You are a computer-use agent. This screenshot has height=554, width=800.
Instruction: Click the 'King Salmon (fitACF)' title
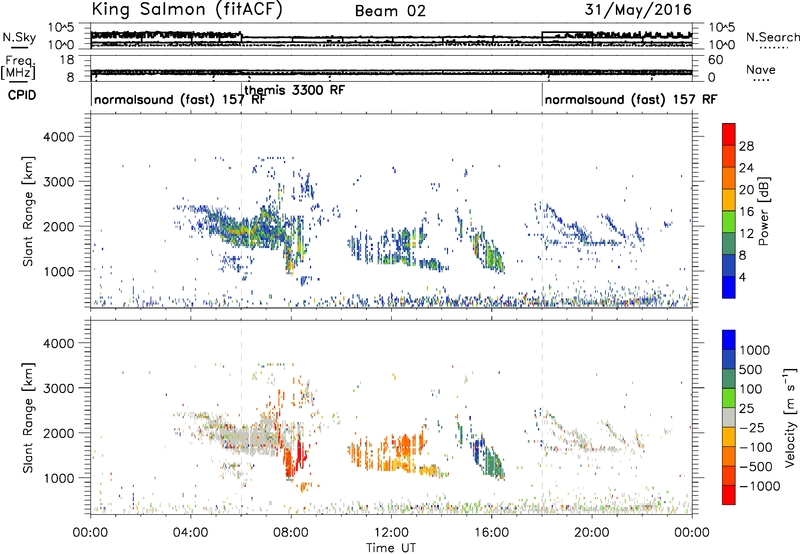[x=187, y=9]
